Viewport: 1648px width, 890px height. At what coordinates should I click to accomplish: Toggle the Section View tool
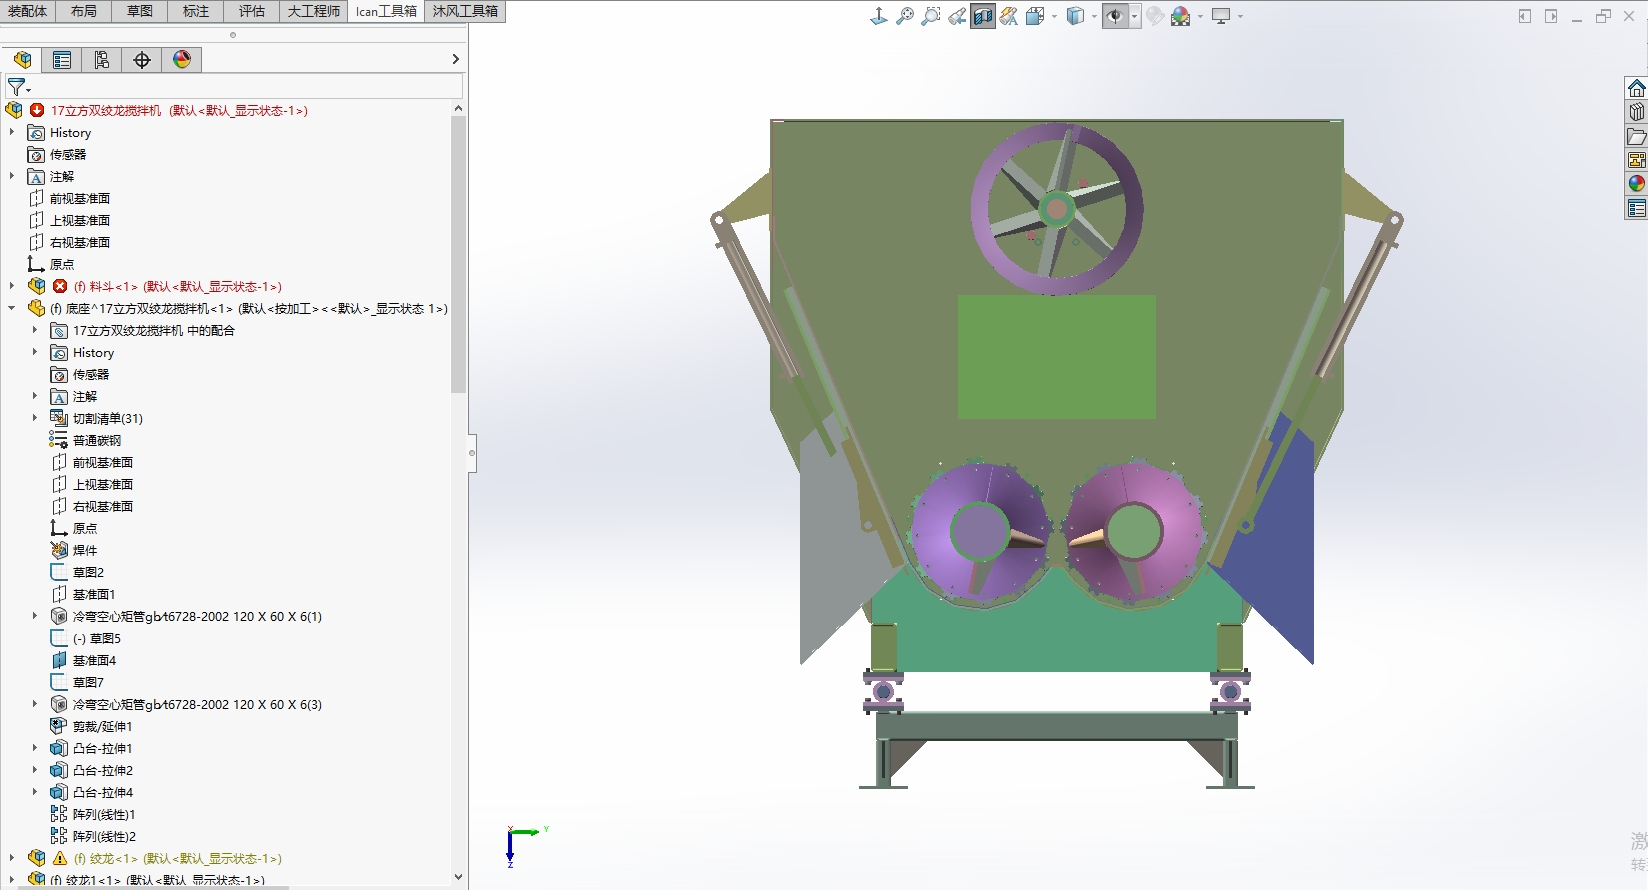click(983, 16)
